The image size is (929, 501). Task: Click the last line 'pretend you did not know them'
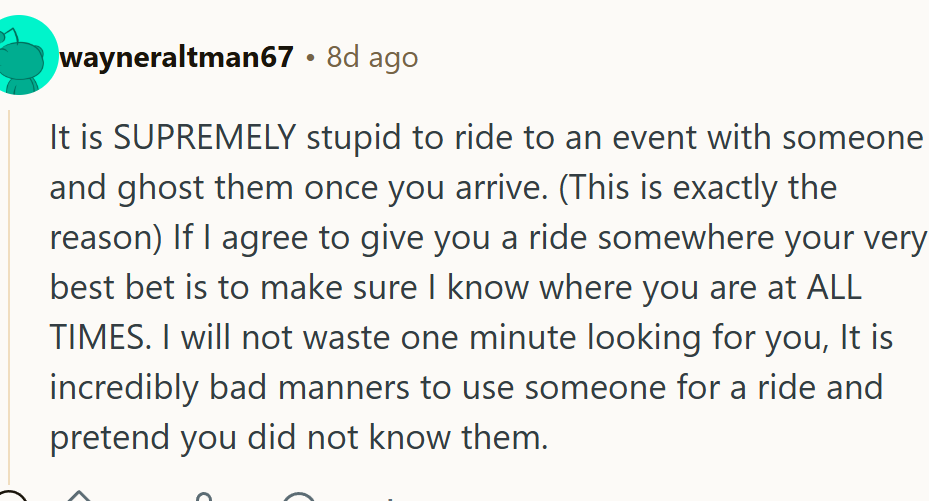(x=299, y=438)
